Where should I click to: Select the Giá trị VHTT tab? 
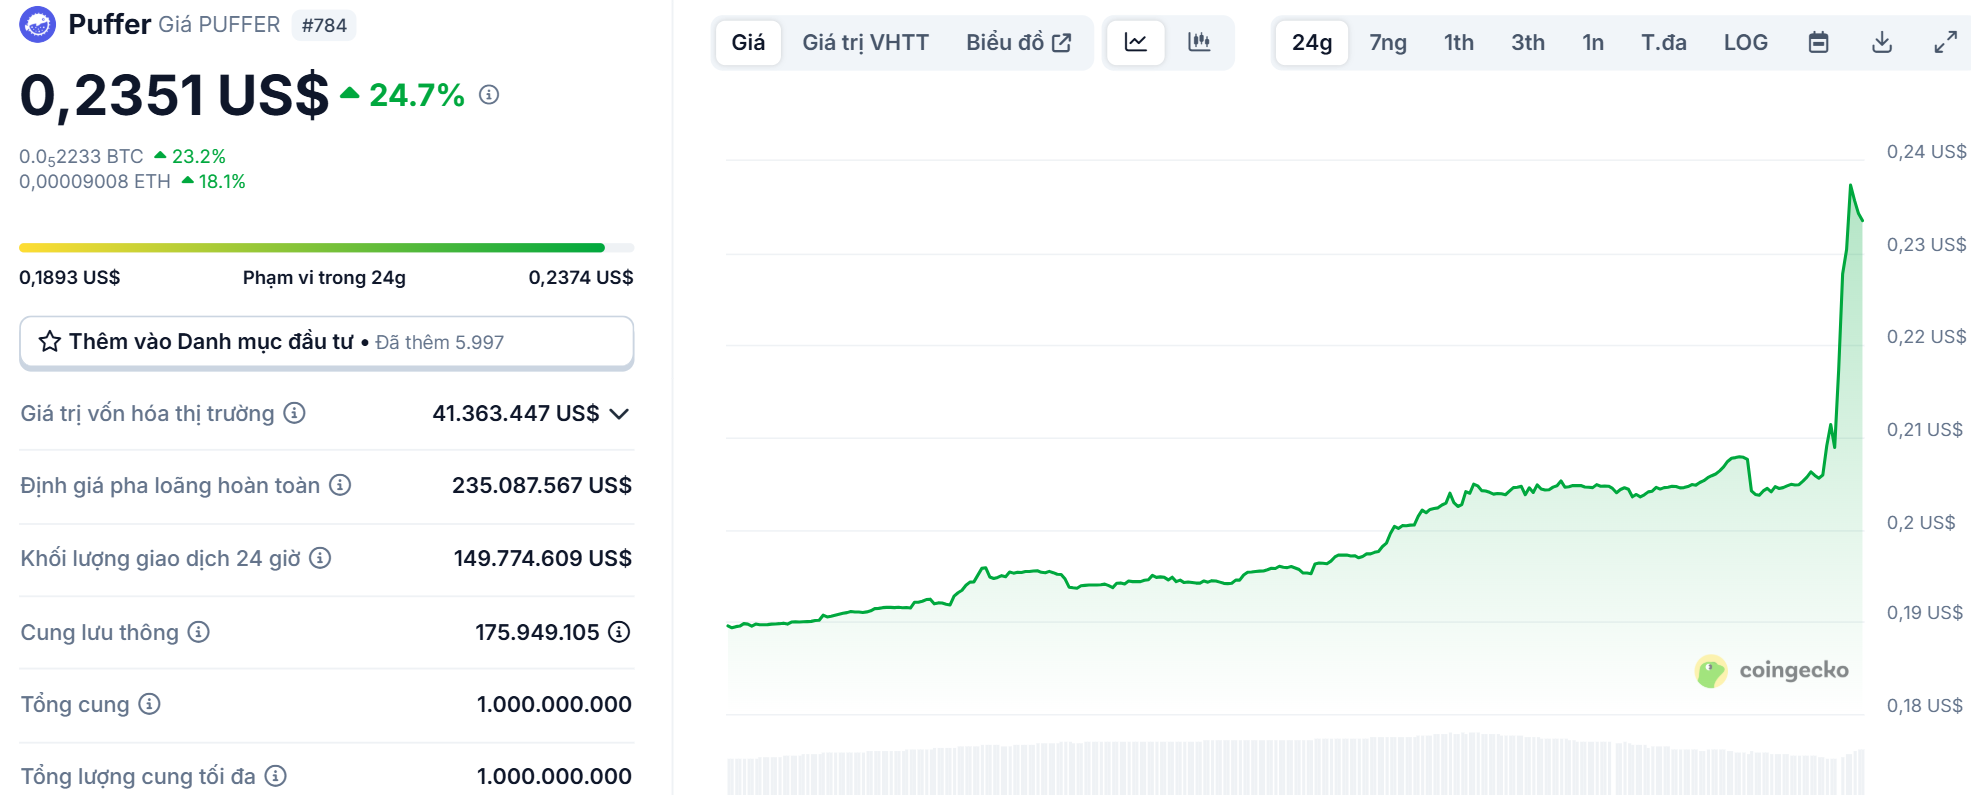click(x=866, y=43)
